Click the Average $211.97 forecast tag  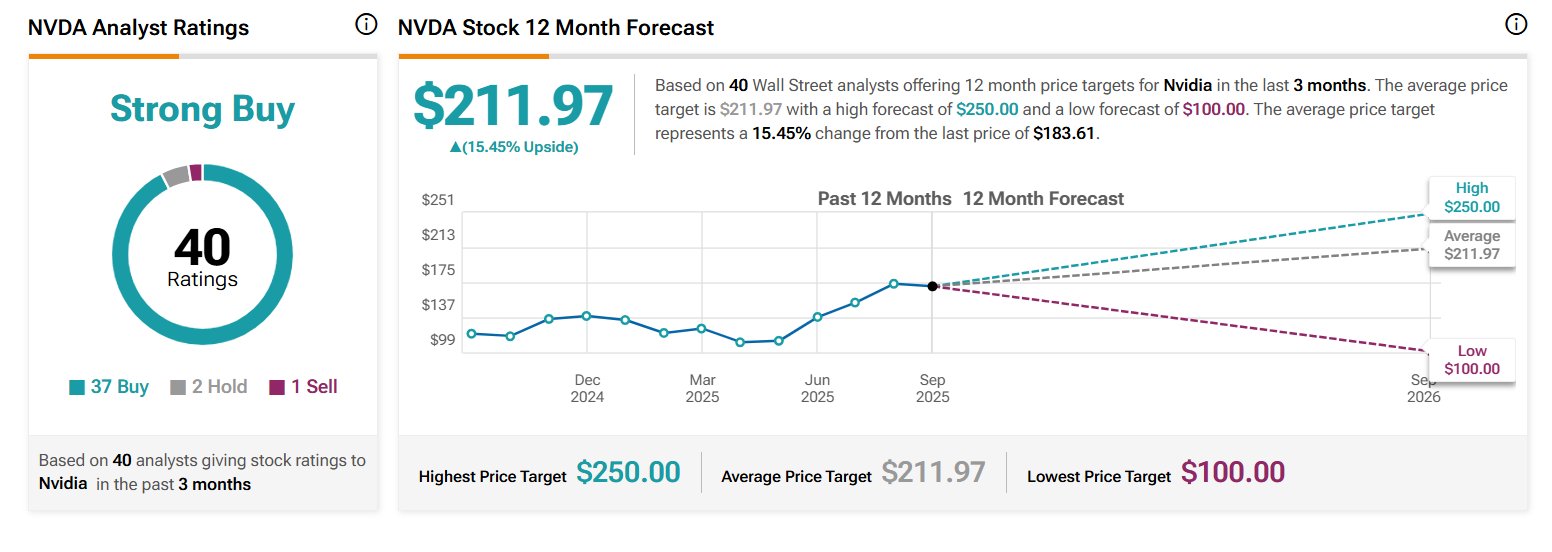(1471, 245)
